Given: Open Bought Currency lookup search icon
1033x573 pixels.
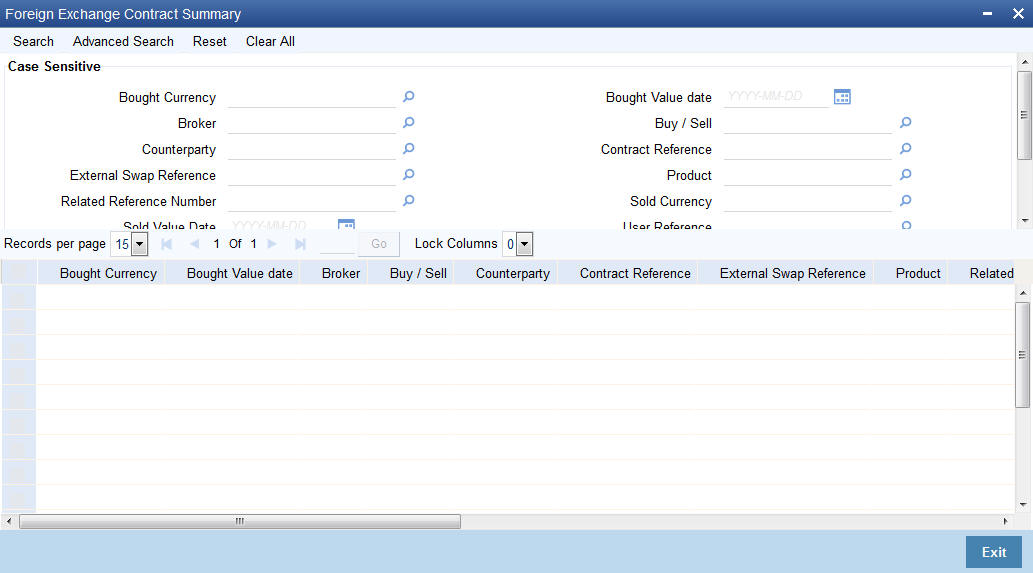Looking at the screenshot, I should (408, 97).
